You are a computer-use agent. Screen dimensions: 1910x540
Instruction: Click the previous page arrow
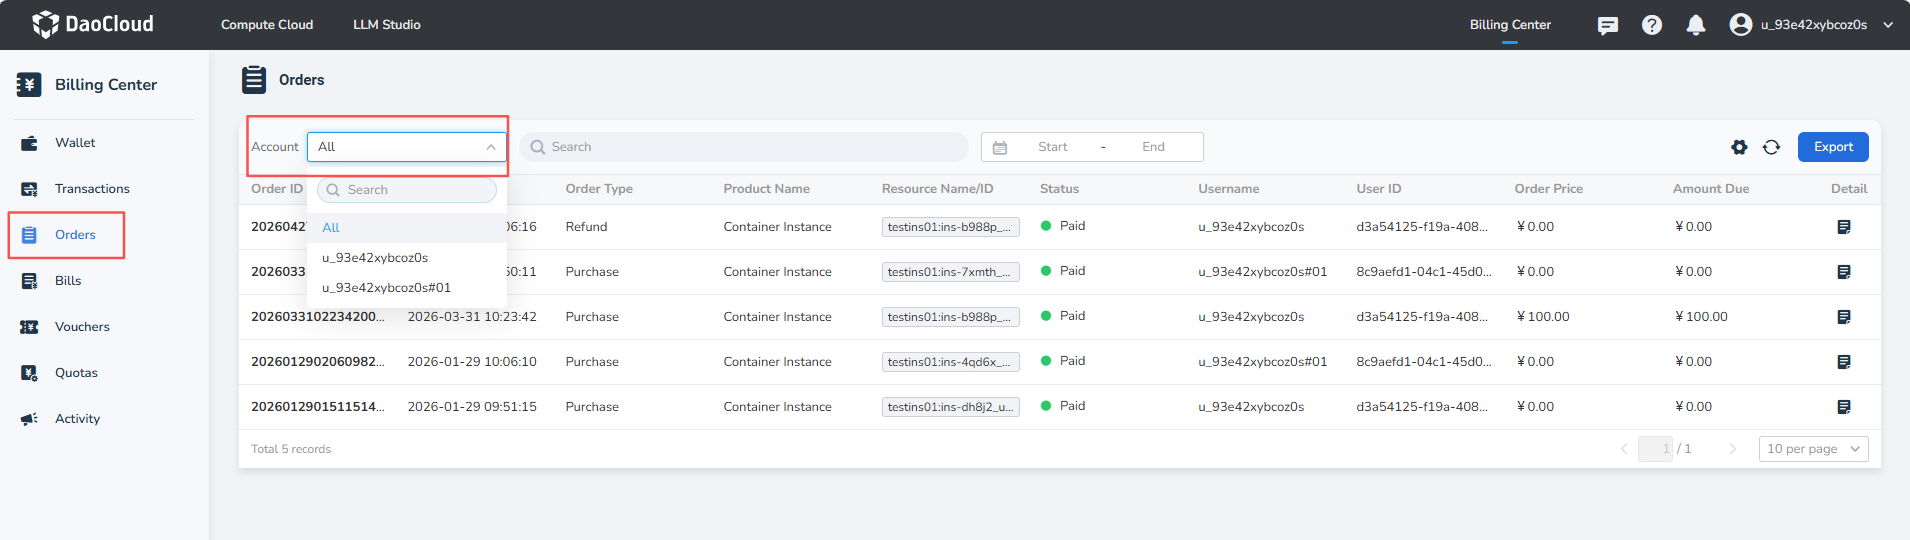(1624, 449)
